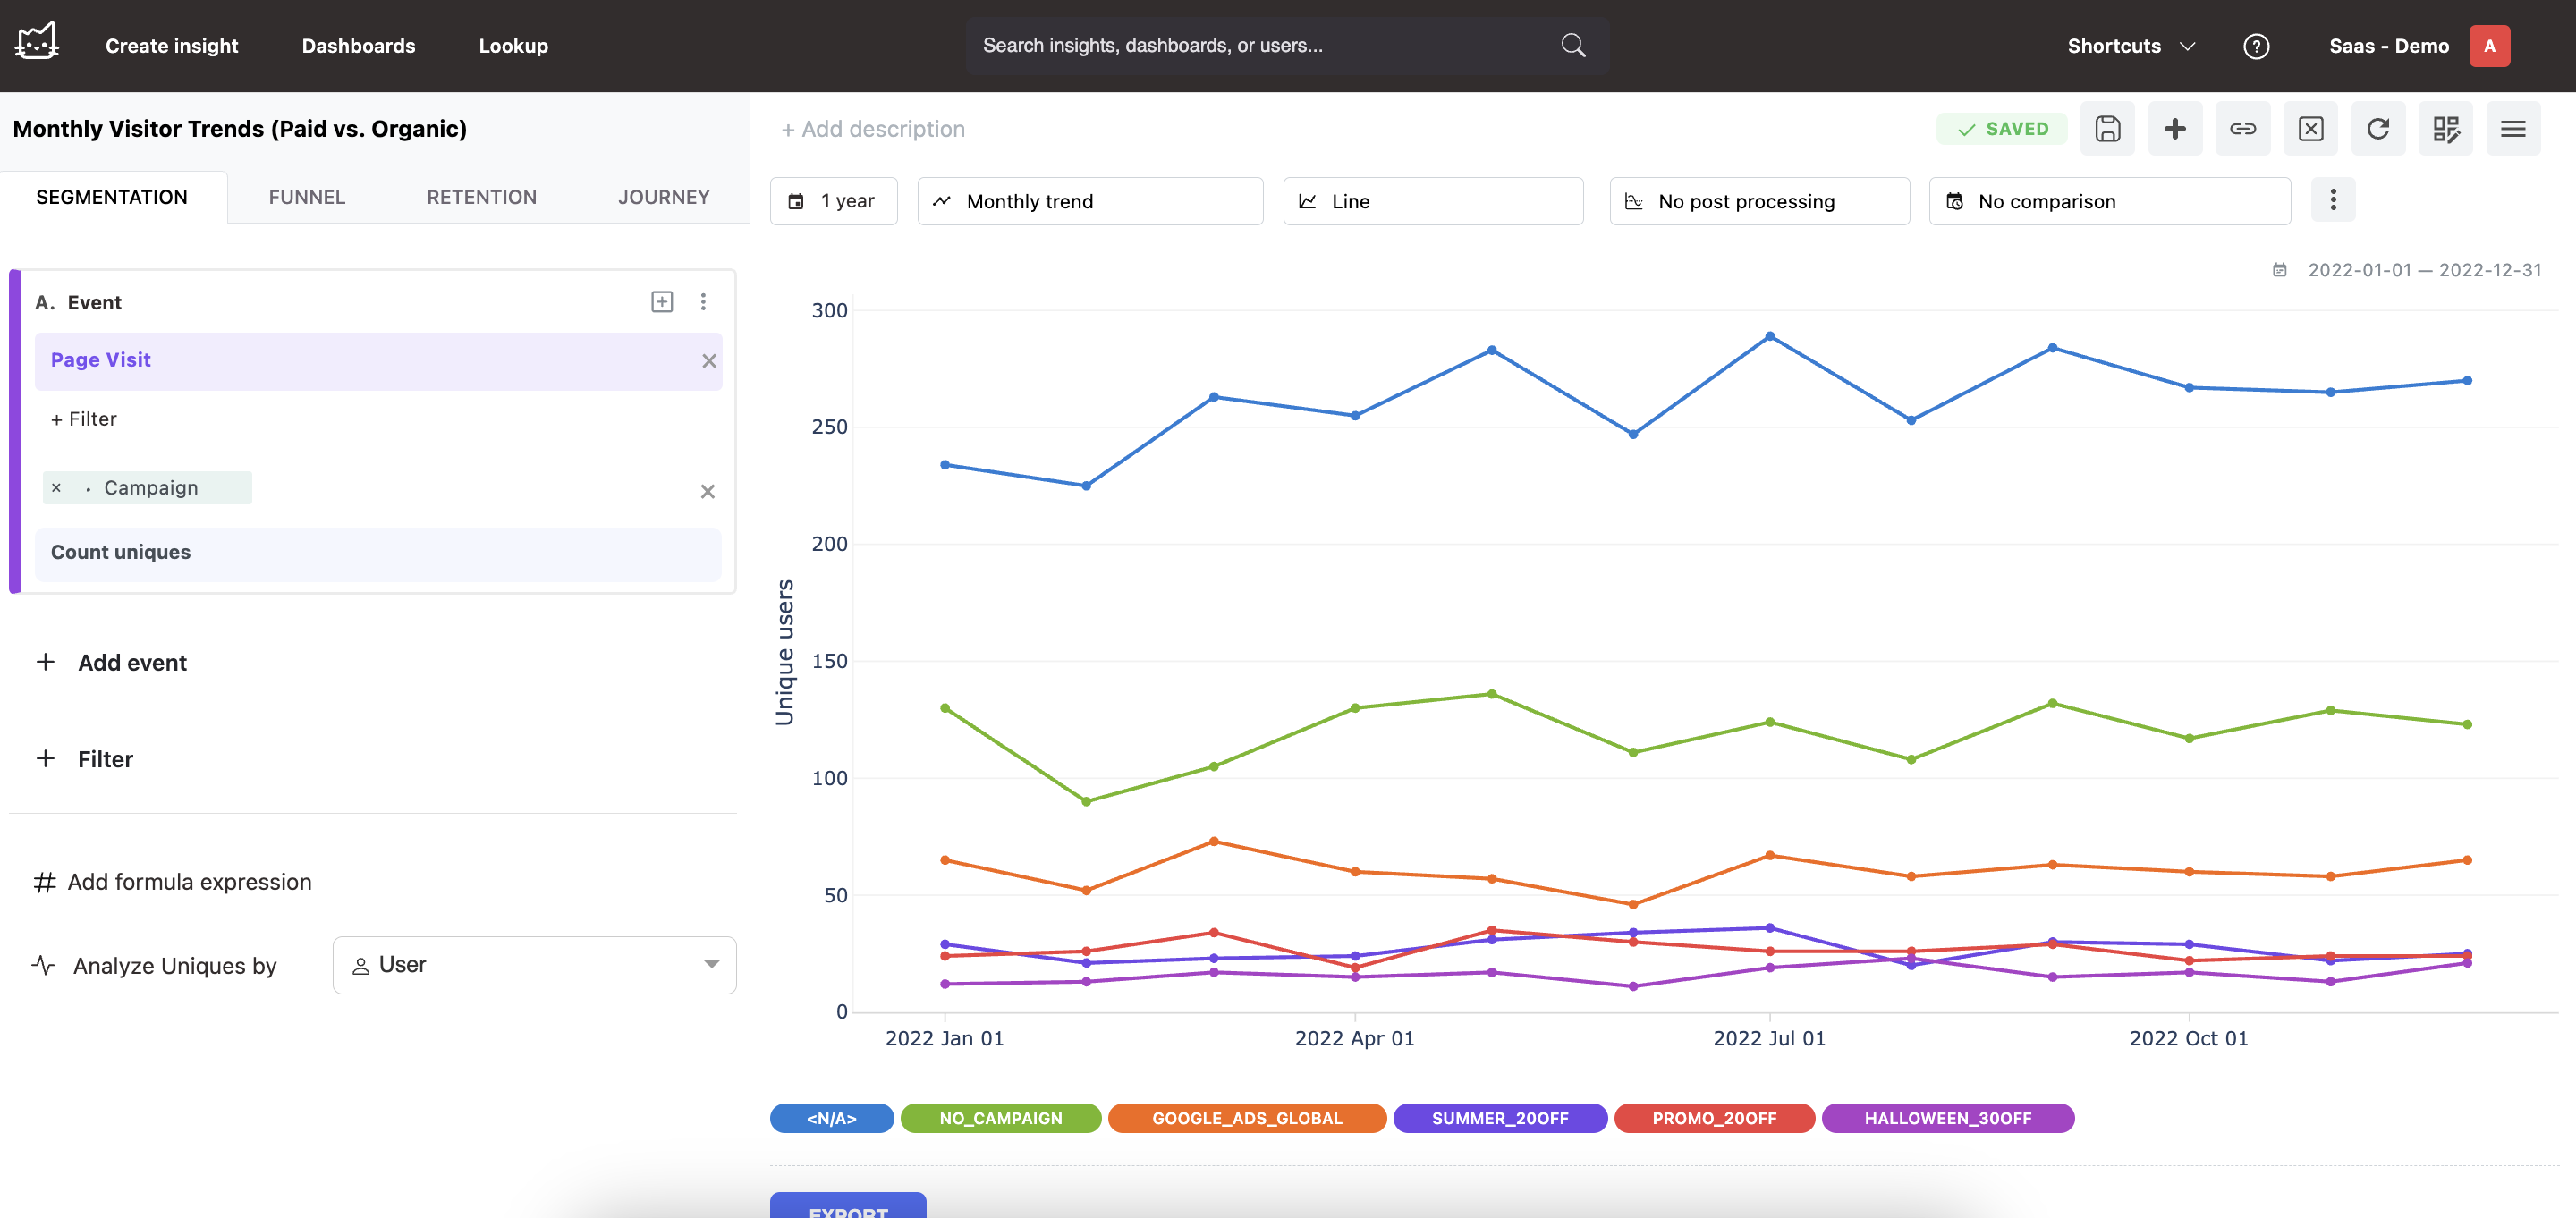
Task: Expand the Shortcuts dropdown
Action: (x=2131, y=46)
